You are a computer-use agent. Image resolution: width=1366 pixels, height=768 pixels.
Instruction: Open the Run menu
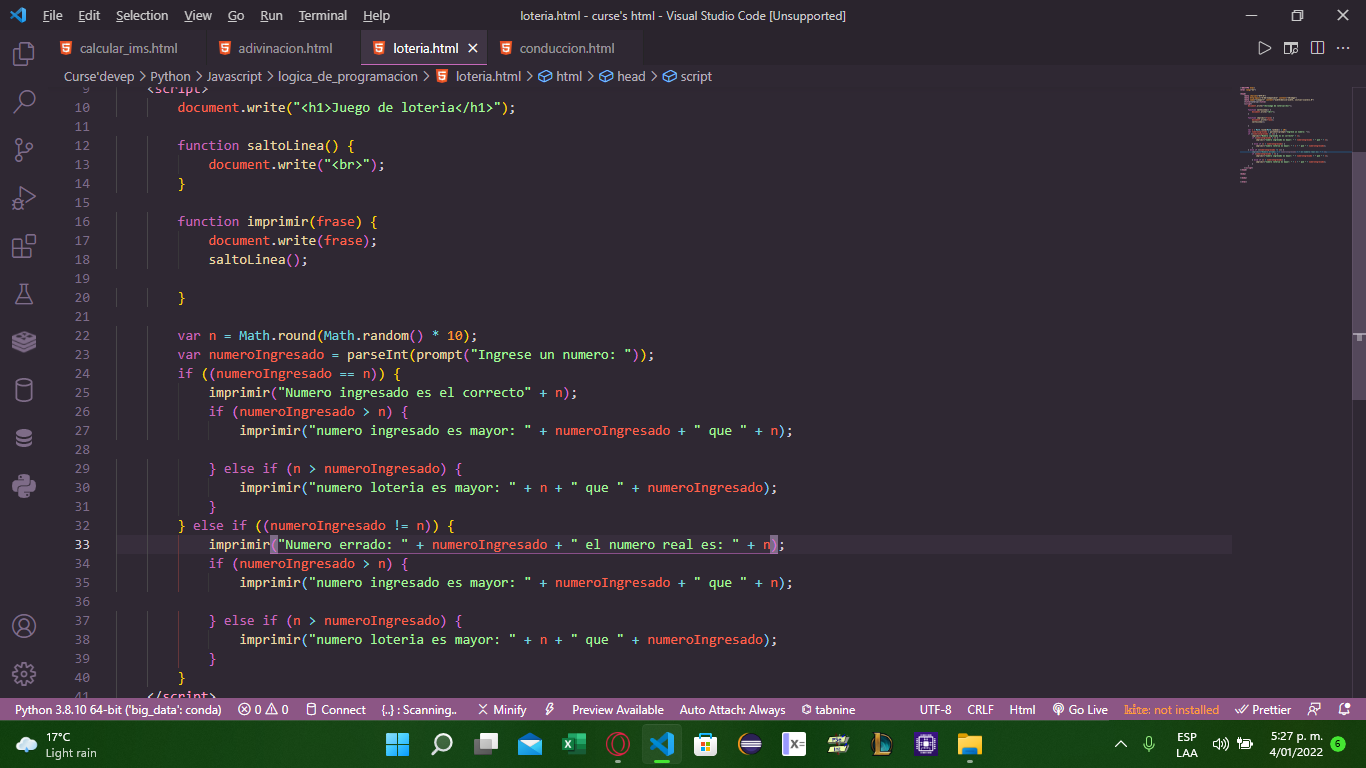coord(271,15)
